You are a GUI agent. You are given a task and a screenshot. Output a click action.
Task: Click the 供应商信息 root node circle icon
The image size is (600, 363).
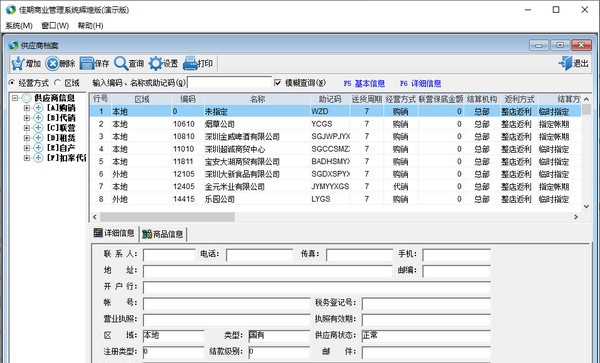[26, 98]
